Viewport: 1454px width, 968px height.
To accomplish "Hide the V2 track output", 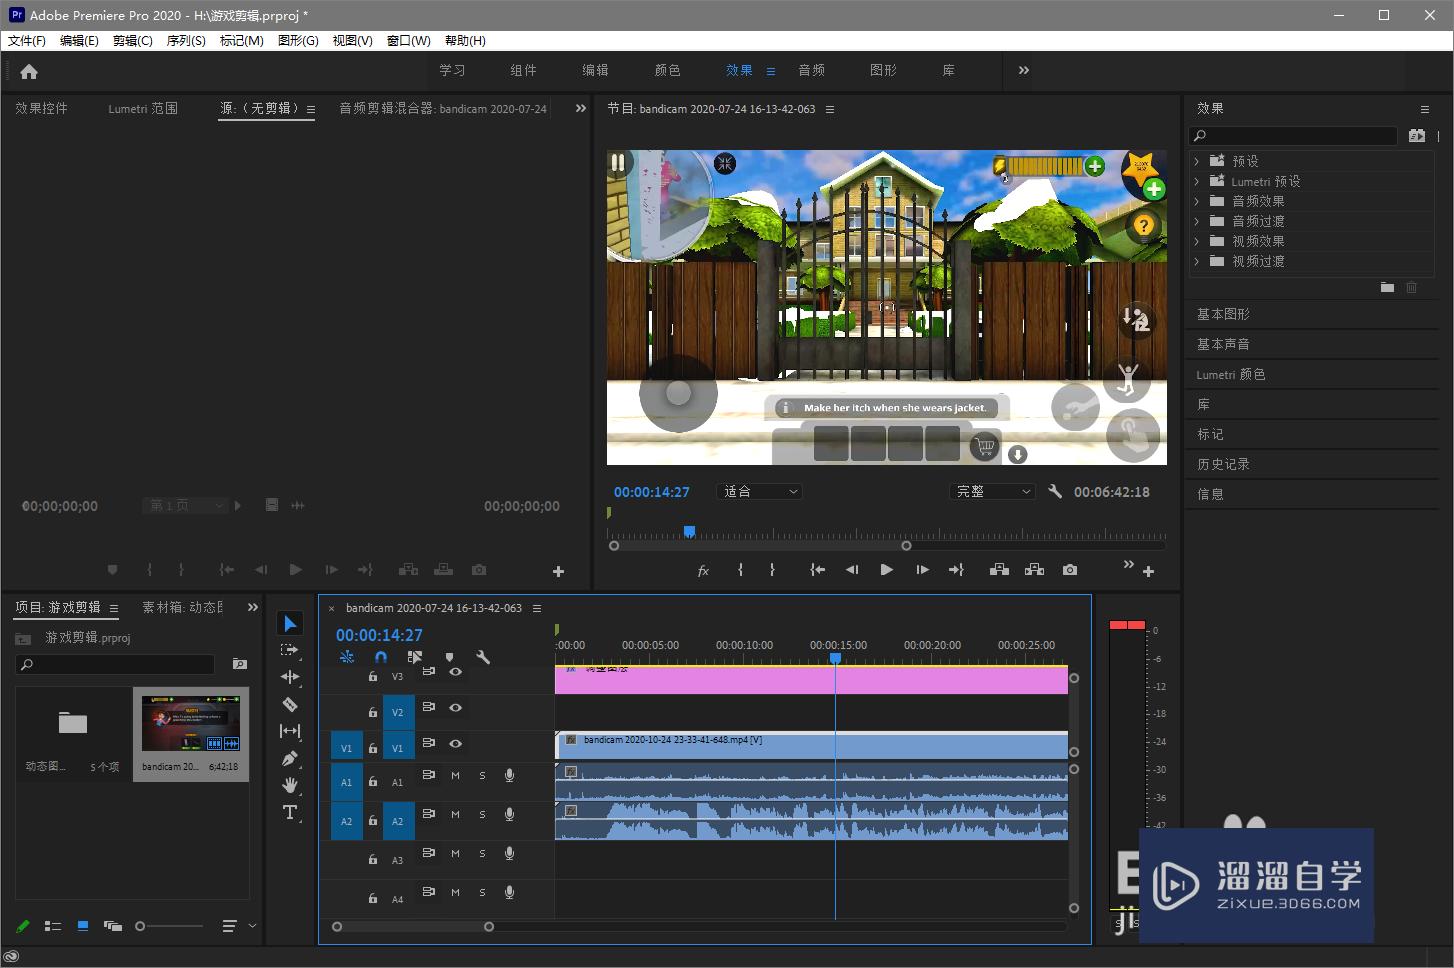I will pyautogui.click(x=455, y=708).
